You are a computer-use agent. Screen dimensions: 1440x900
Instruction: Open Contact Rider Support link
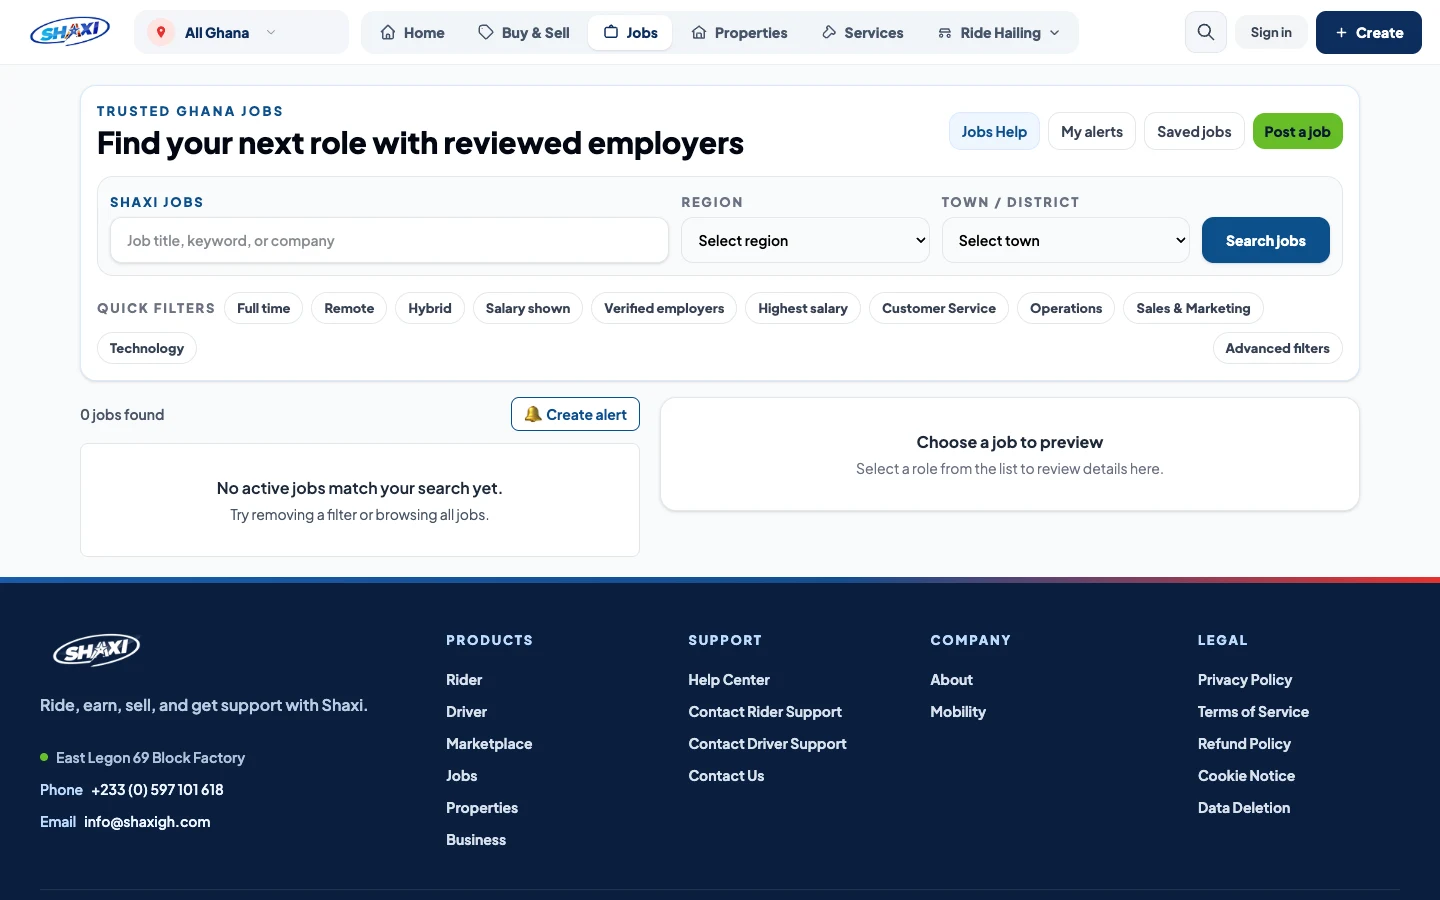point(765,712)
